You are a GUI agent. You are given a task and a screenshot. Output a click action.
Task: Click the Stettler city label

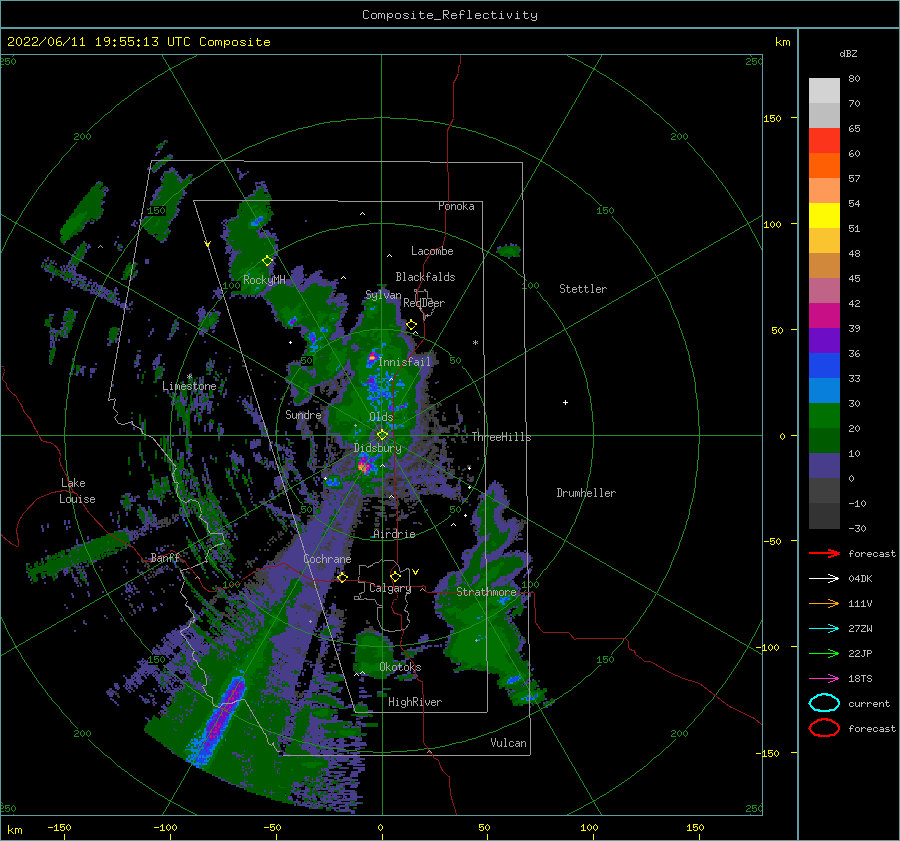(583, 289)
